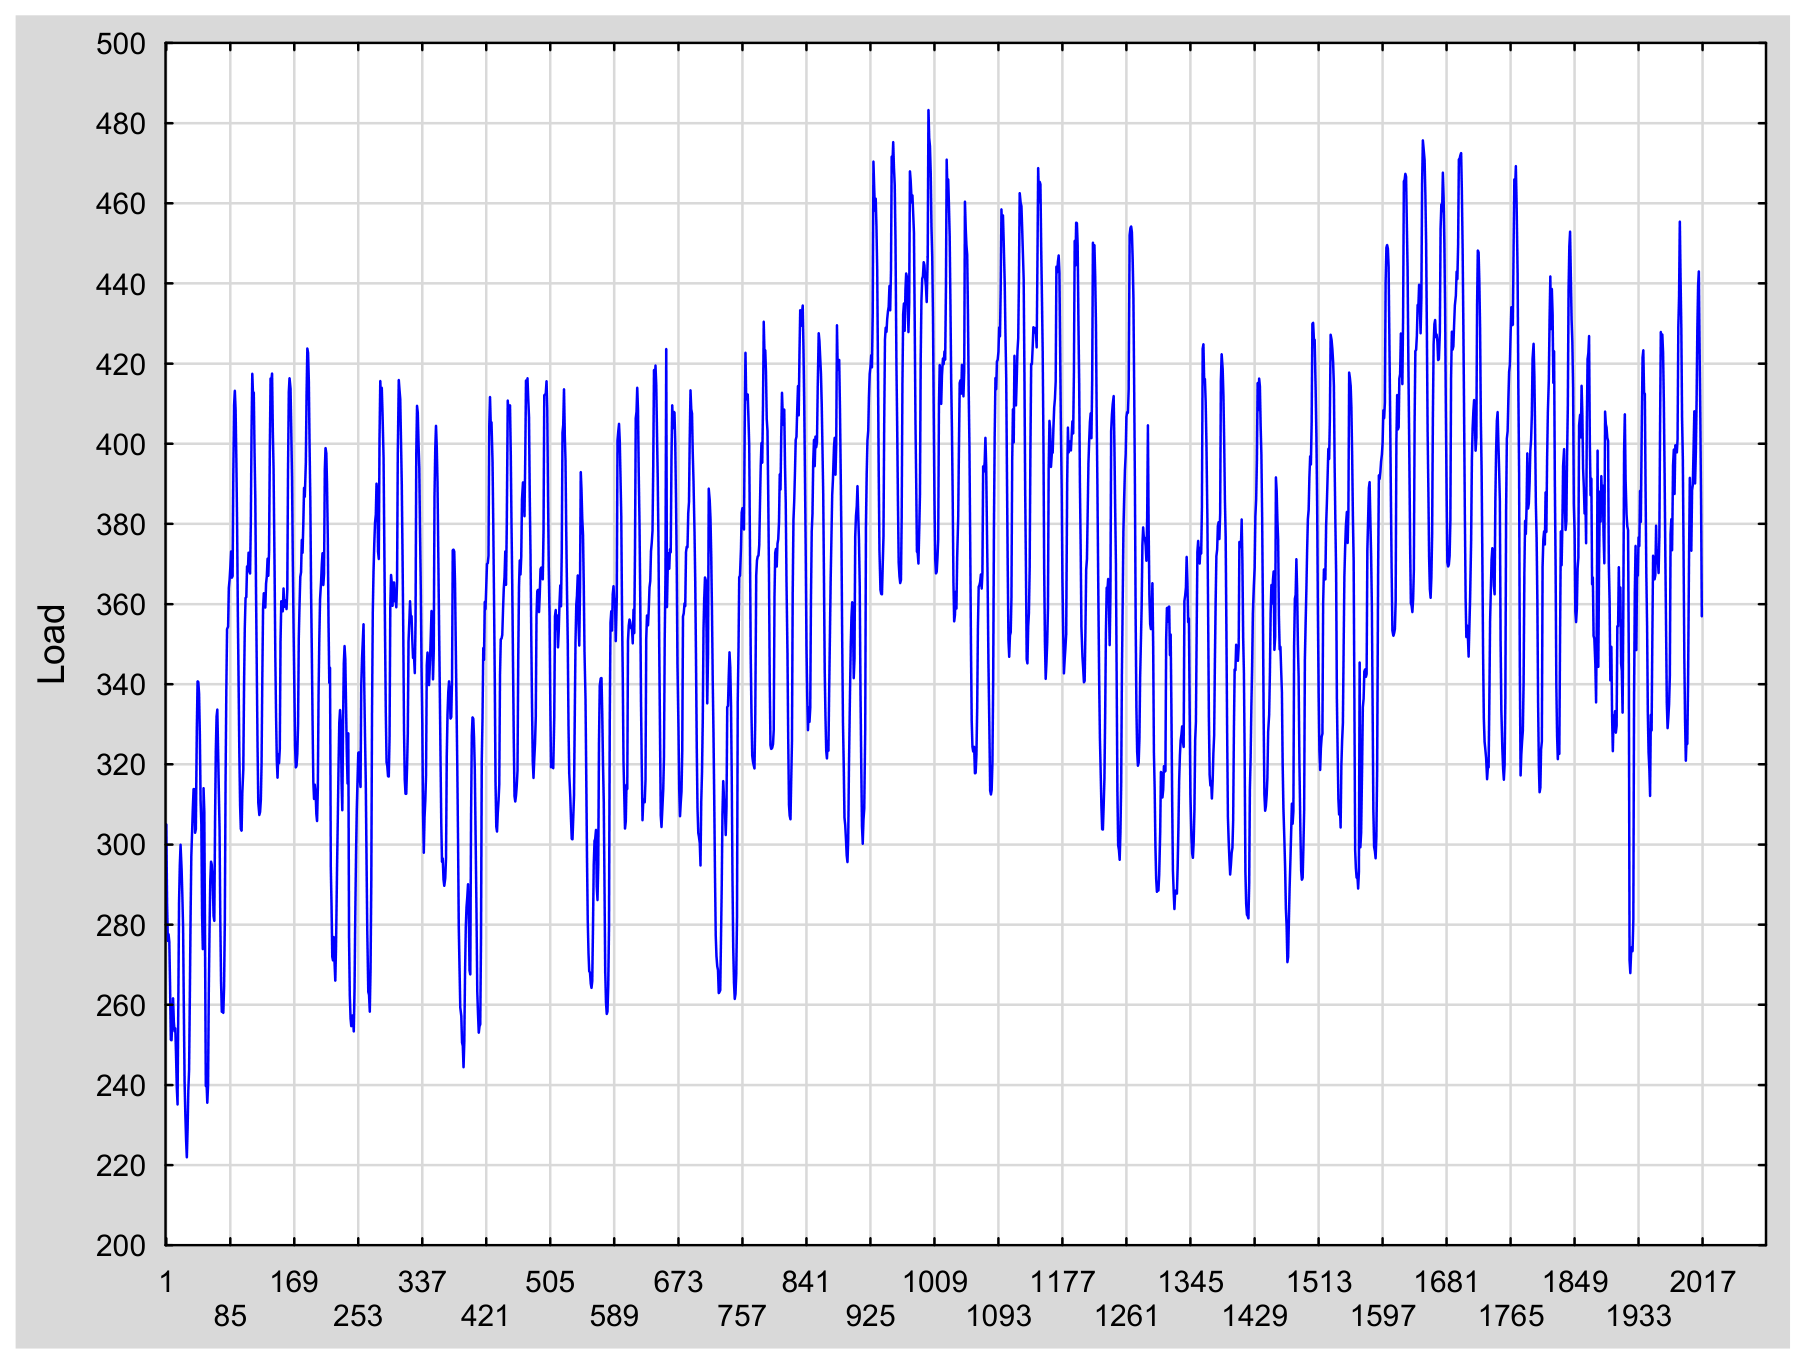The height and width of the screenshot is (1363, 1805).
Task: Click y-axis tick label 280
Action: tap(121, 926)
